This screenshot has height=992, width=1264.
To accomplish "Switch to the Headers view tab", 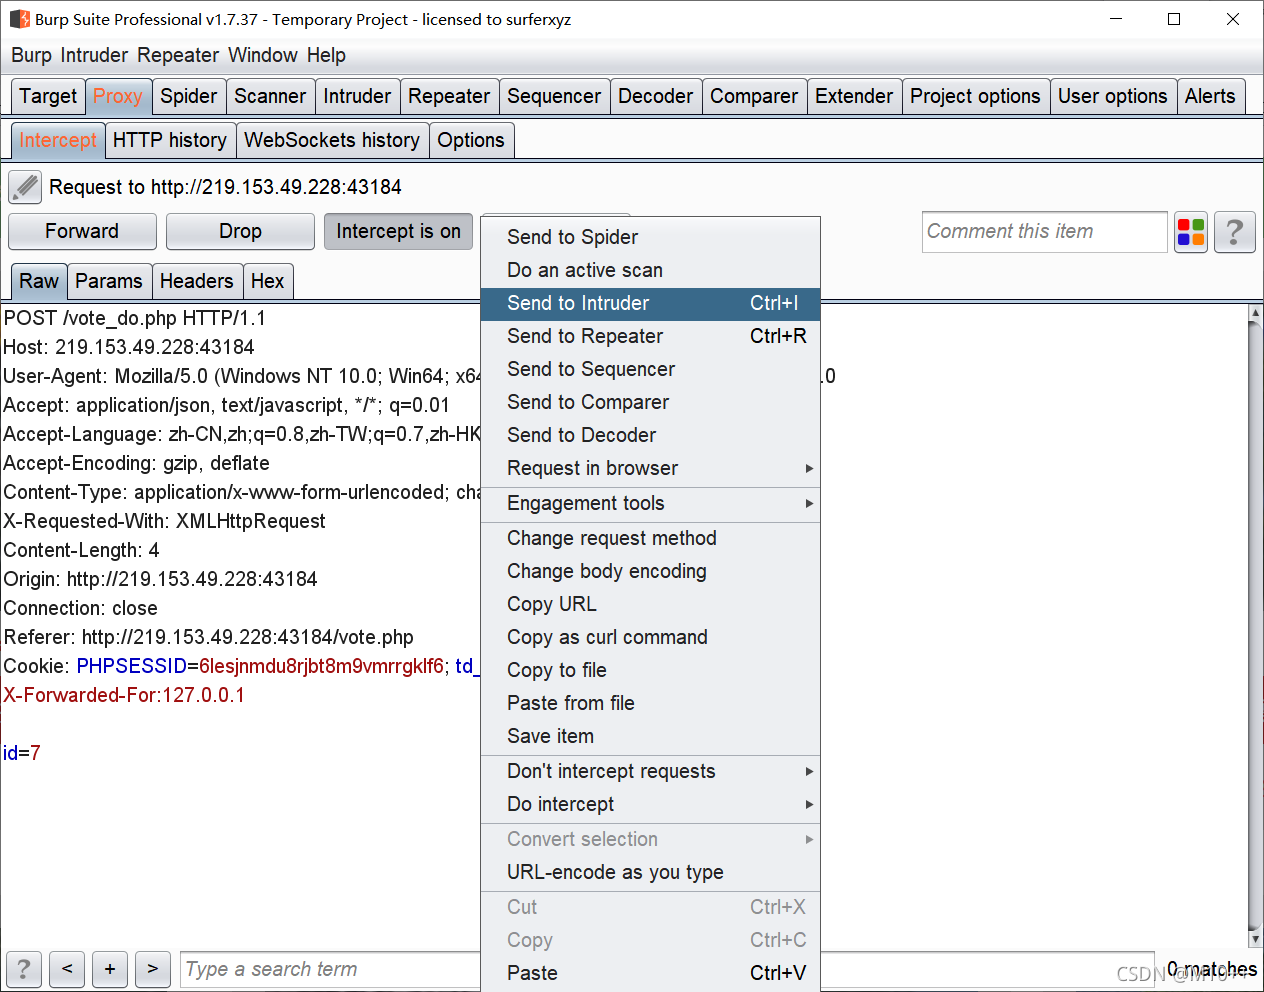I will click(196, 281).
